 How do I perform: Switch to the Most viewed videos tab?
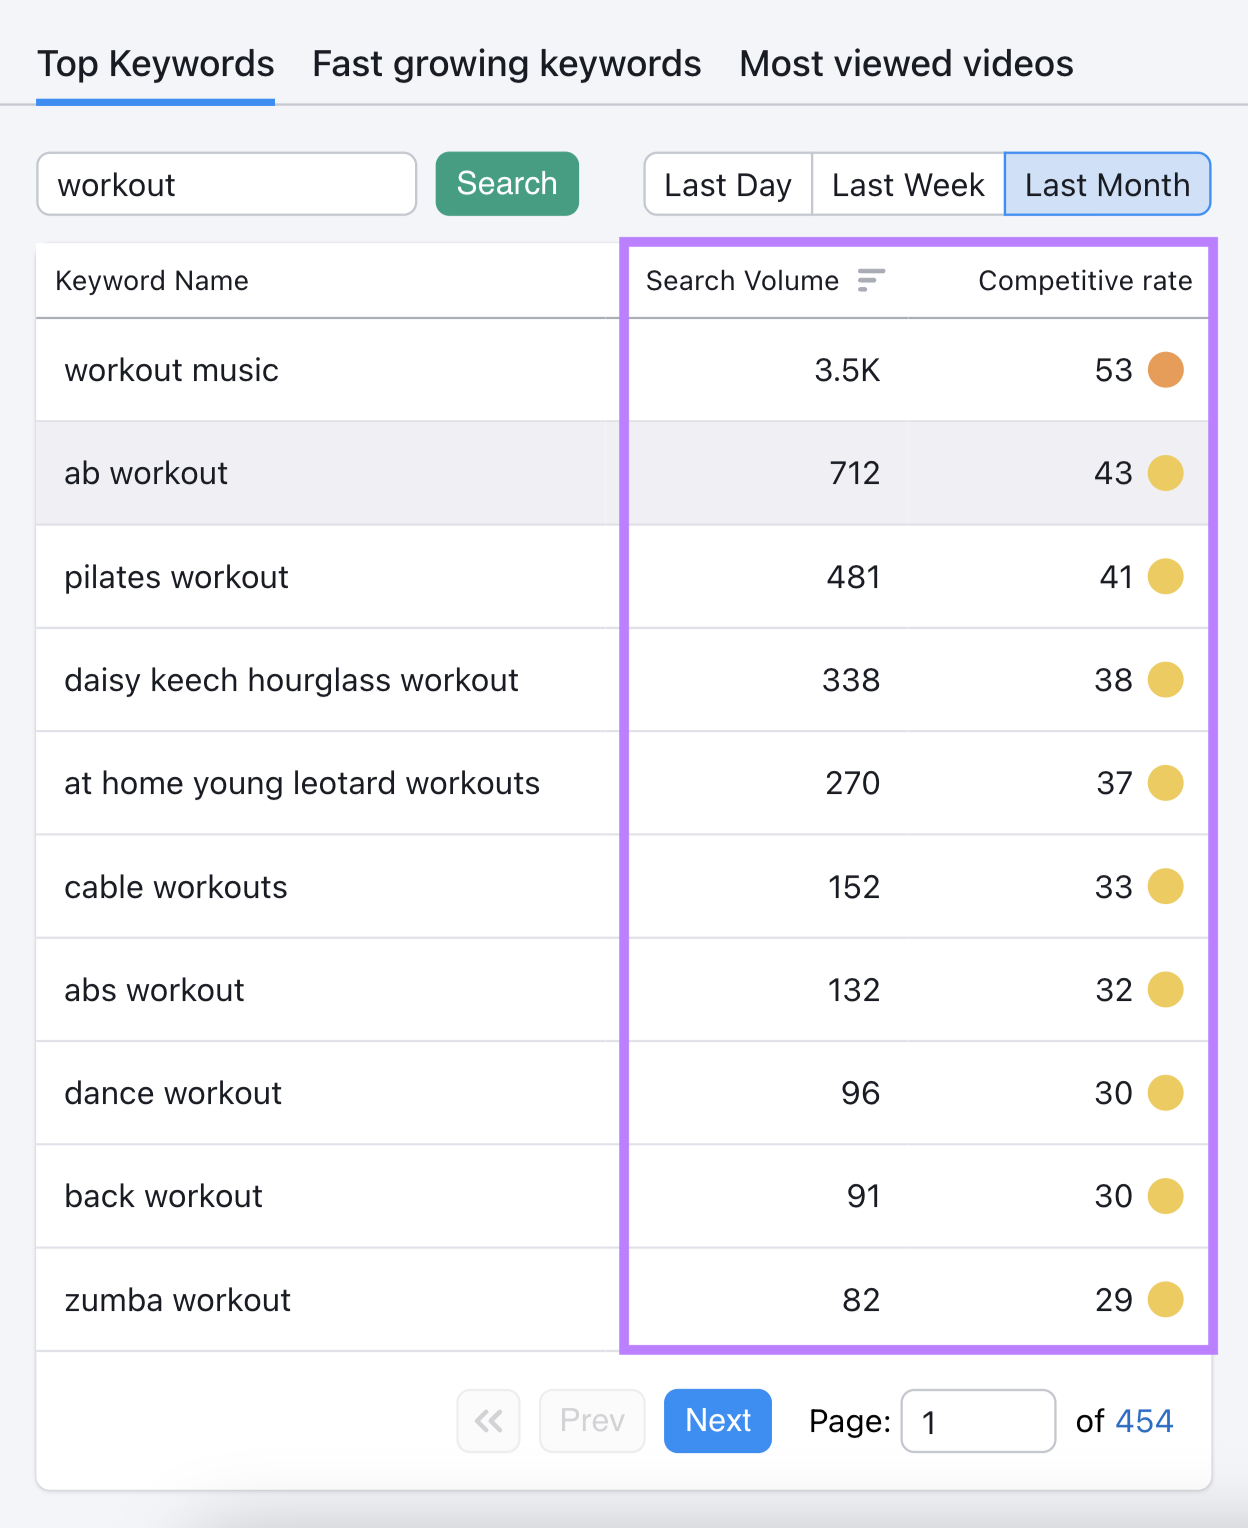pos(905,63)
